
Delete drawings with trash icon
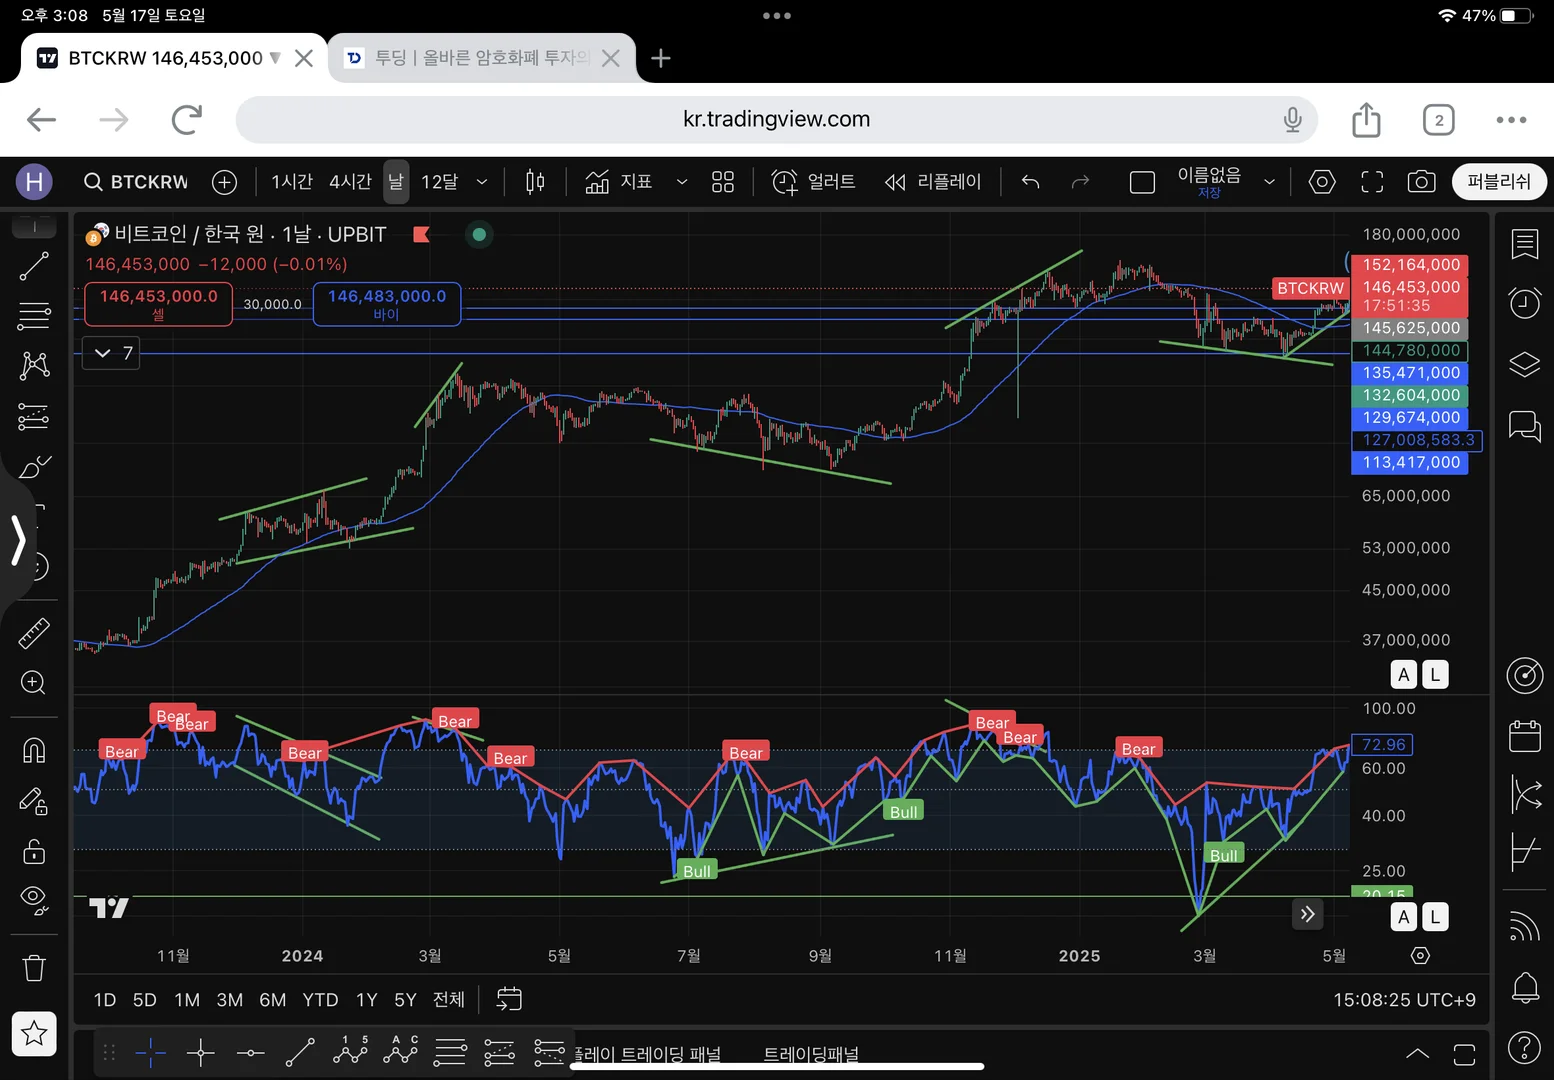[x=34, y=968]
